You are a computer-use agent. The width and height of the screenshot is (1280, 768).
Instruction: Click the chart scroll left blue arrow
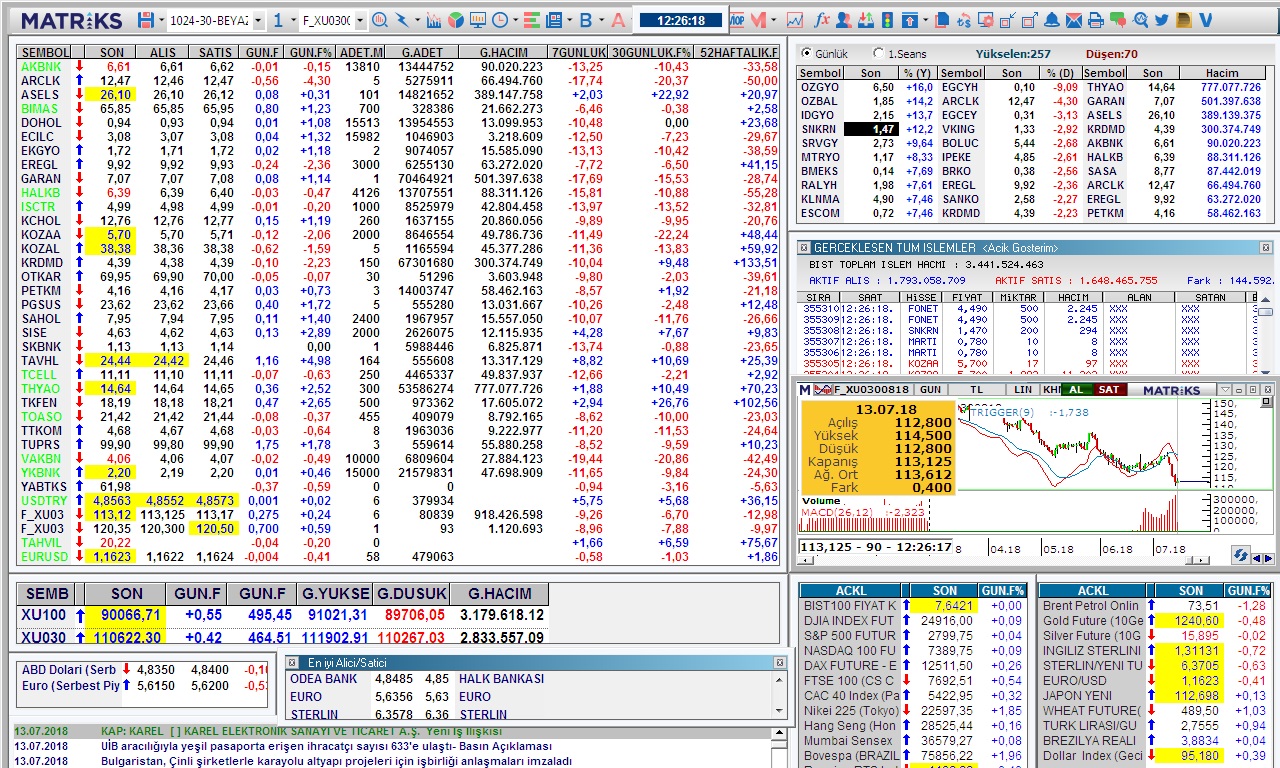click(x=1256, y=558)
